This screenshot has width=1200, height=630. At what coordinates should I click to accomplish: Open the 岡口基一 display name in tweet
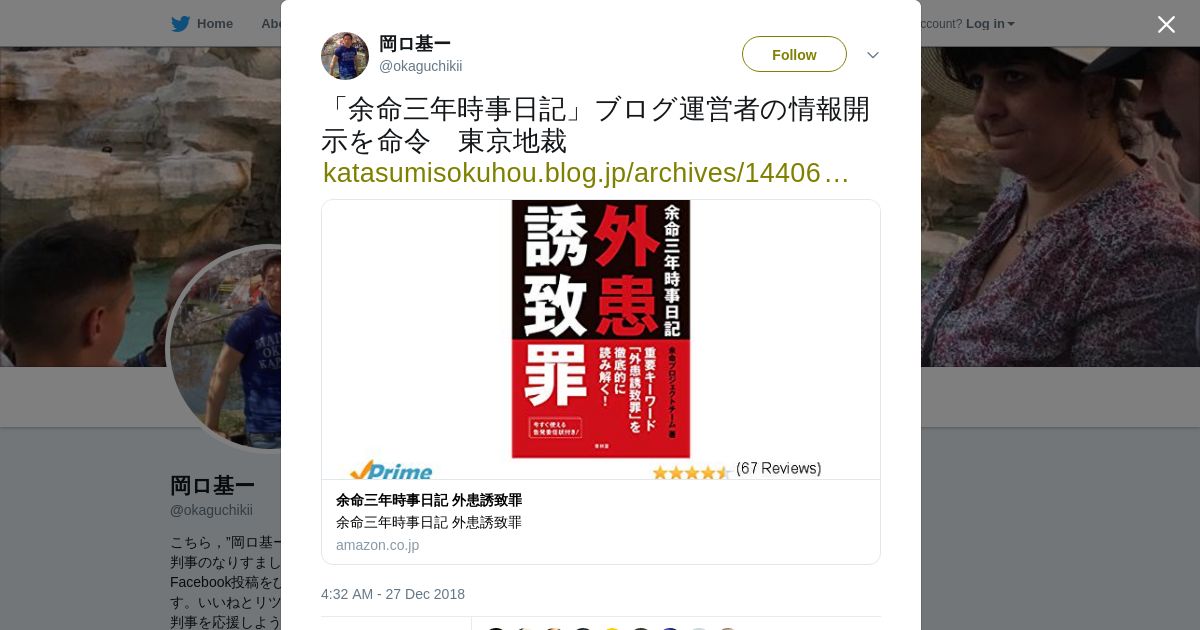click(x=415, y=44)
